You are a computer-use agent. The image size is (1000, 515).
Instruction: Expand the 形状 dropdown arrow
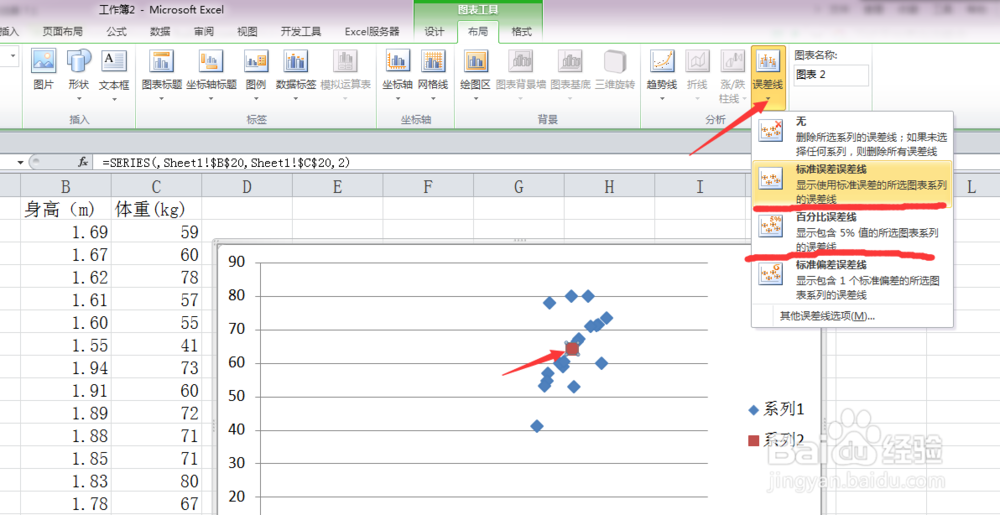tap(79, 99)
